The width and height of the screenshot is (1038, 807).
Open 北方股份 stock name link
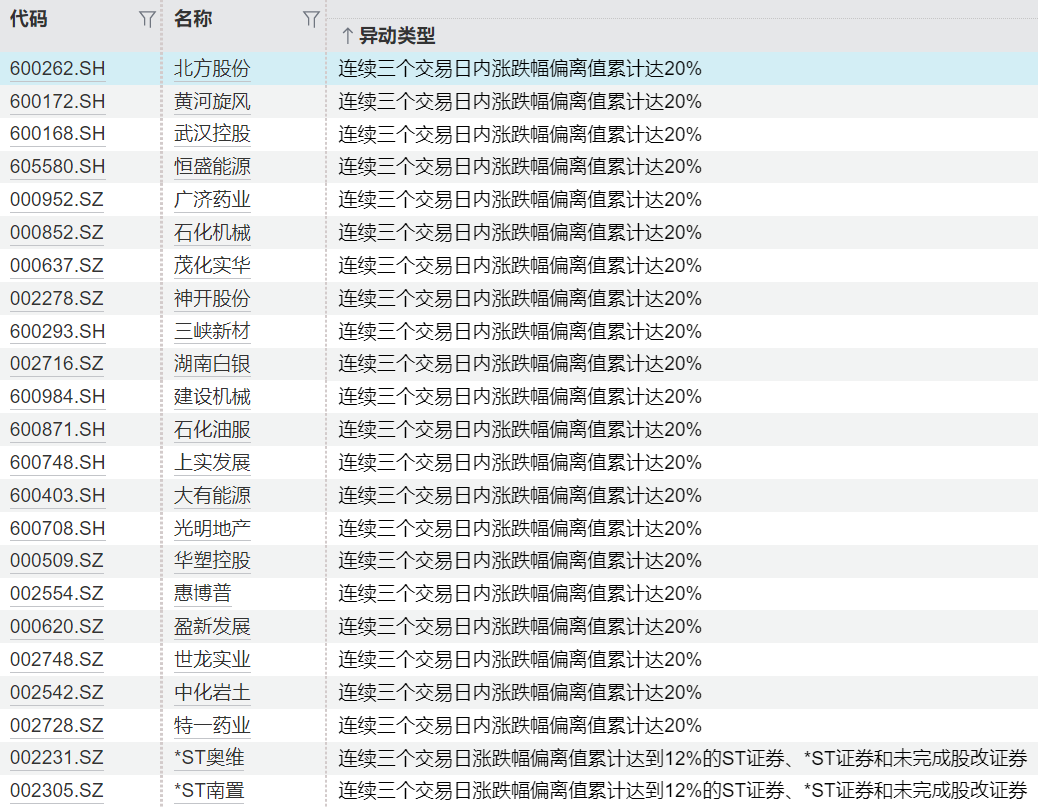212,69
